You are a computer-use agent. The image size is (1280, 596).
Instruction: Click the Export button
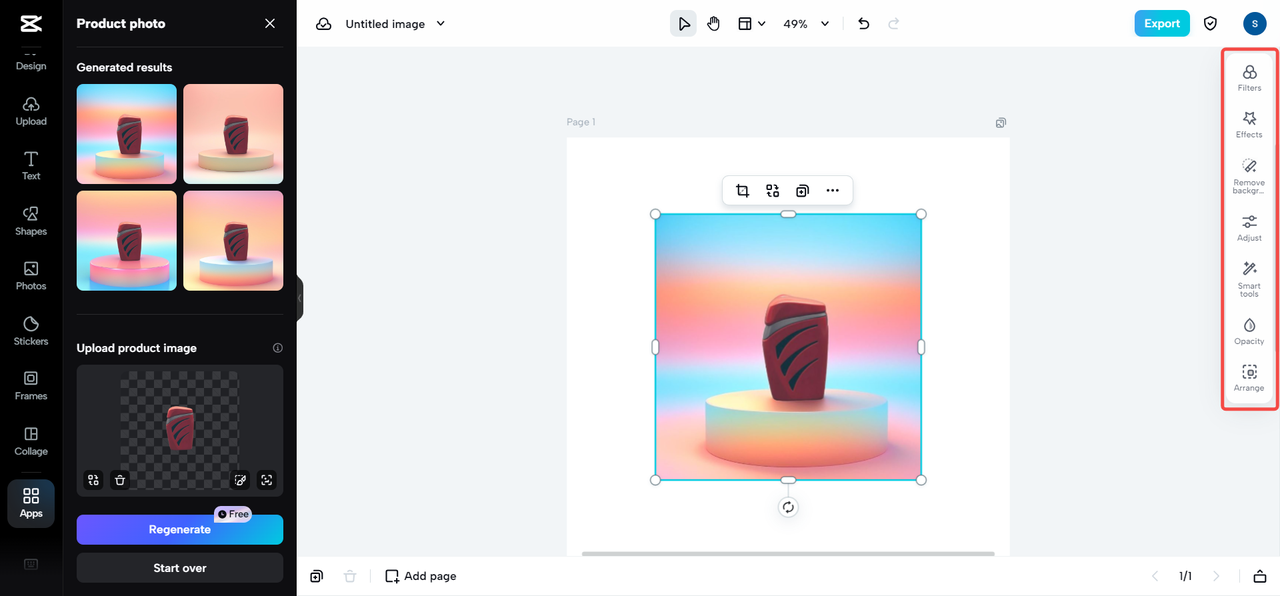(x=1162, y=24)
